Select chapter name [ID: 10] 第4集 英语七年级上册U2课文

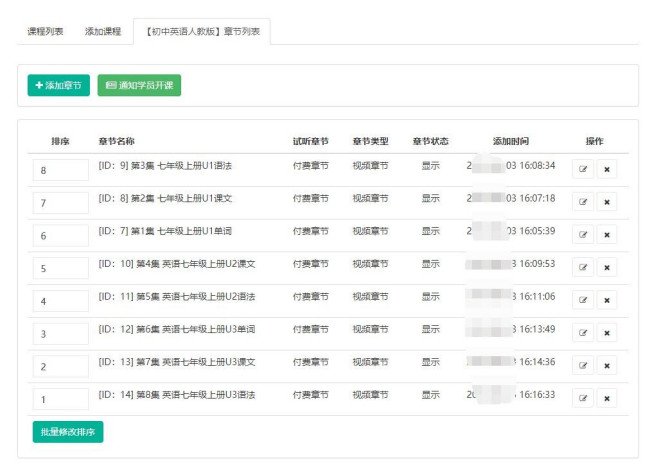point(177,264)
